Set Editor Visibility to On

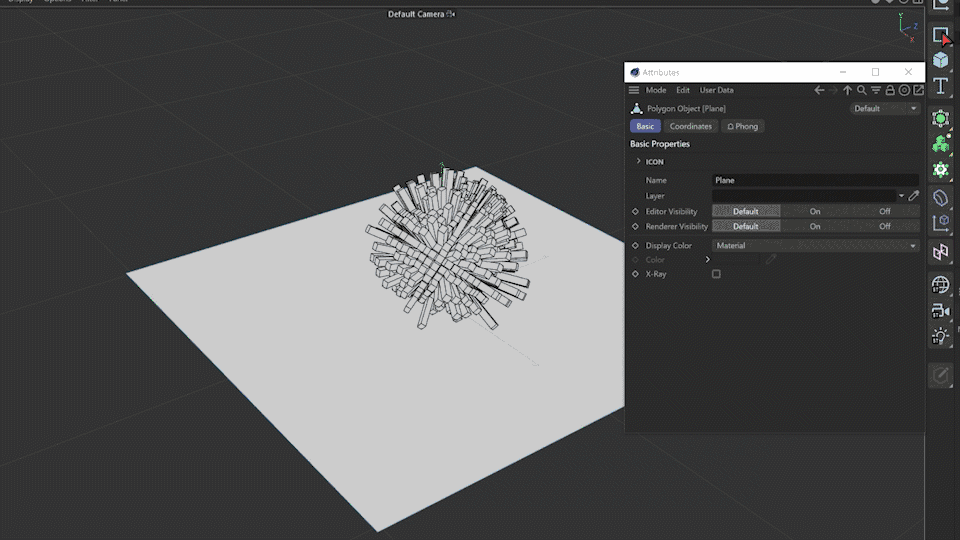[x=815, y=211]
